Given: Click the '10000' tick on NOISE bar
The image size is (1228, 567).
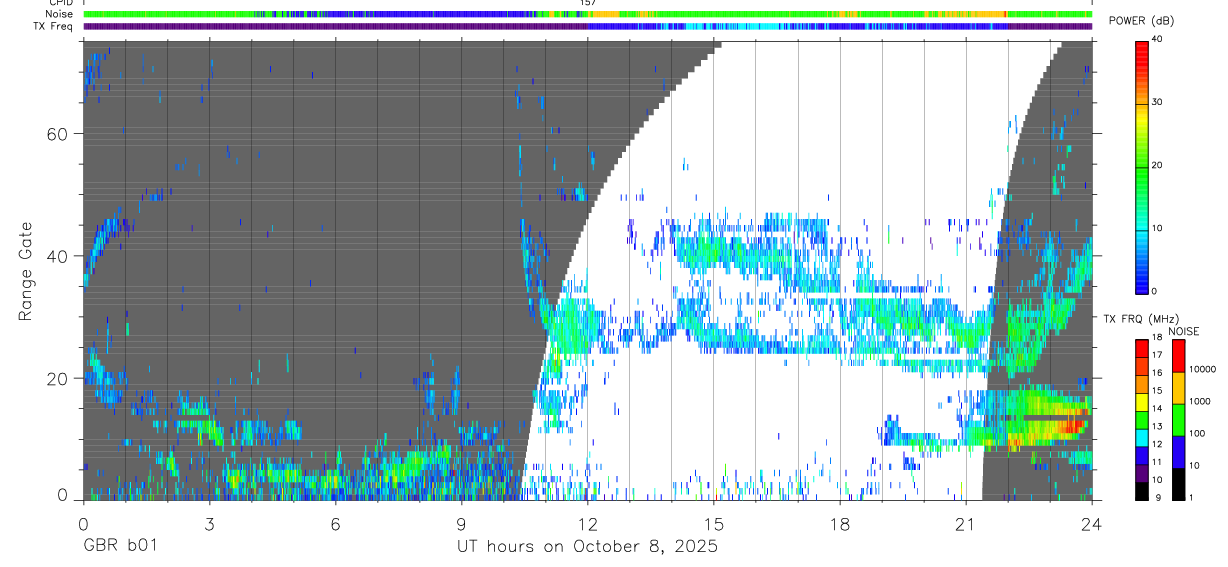Looking at the screenshot, I should [1203, 369].
